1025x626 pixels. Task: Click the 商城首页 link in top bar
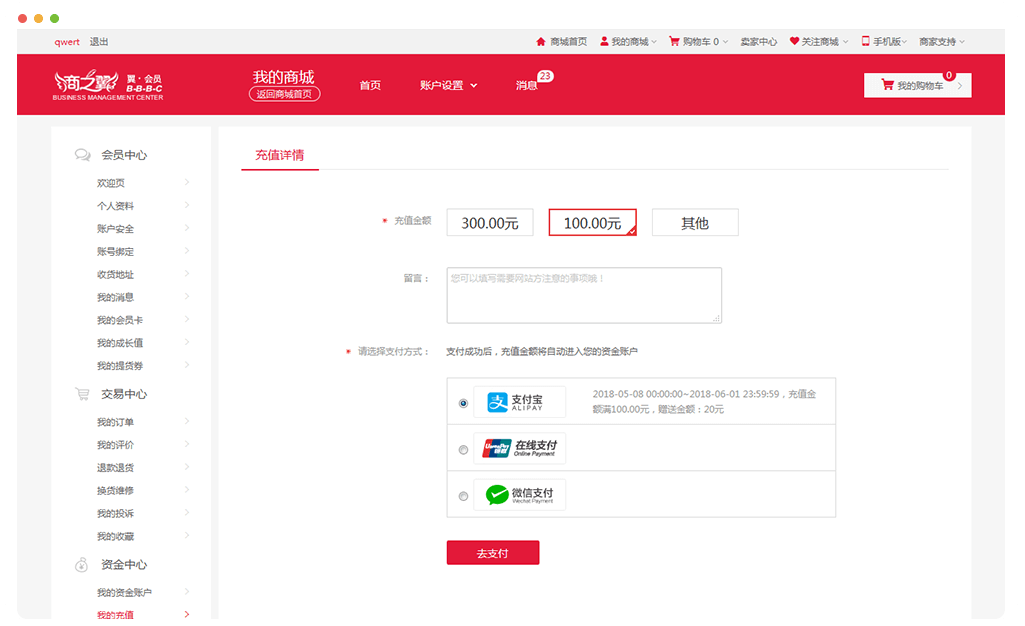(568, 42)
